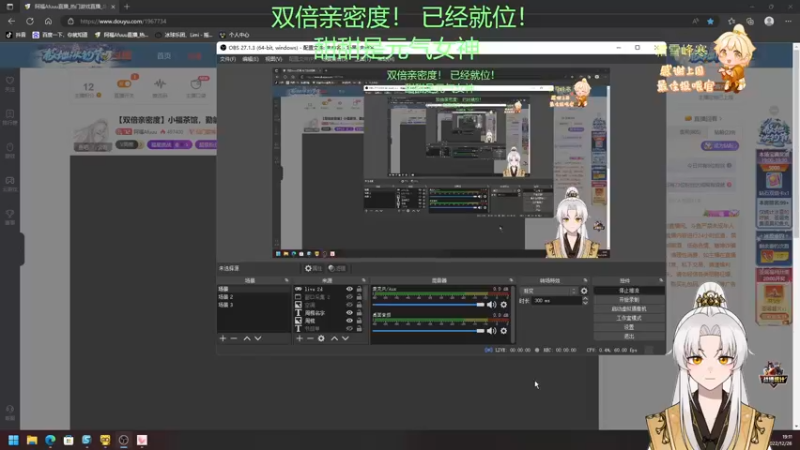Reload the Douyu page
800x450 pixels.
[30, 21]
